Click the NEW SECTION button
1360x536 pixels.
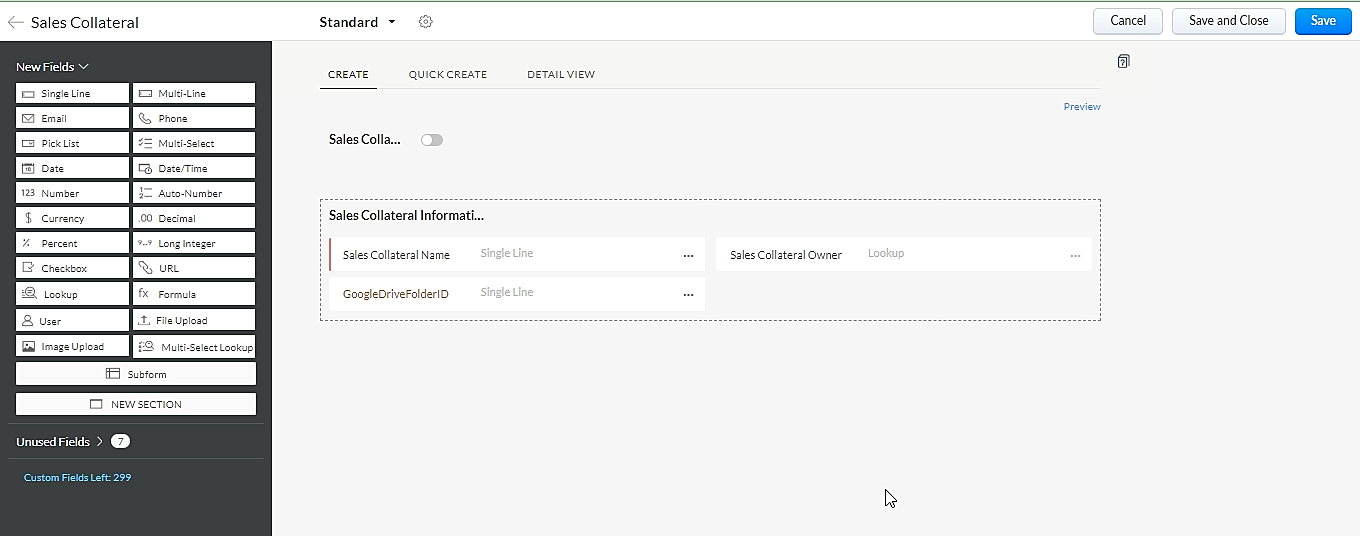136,404
